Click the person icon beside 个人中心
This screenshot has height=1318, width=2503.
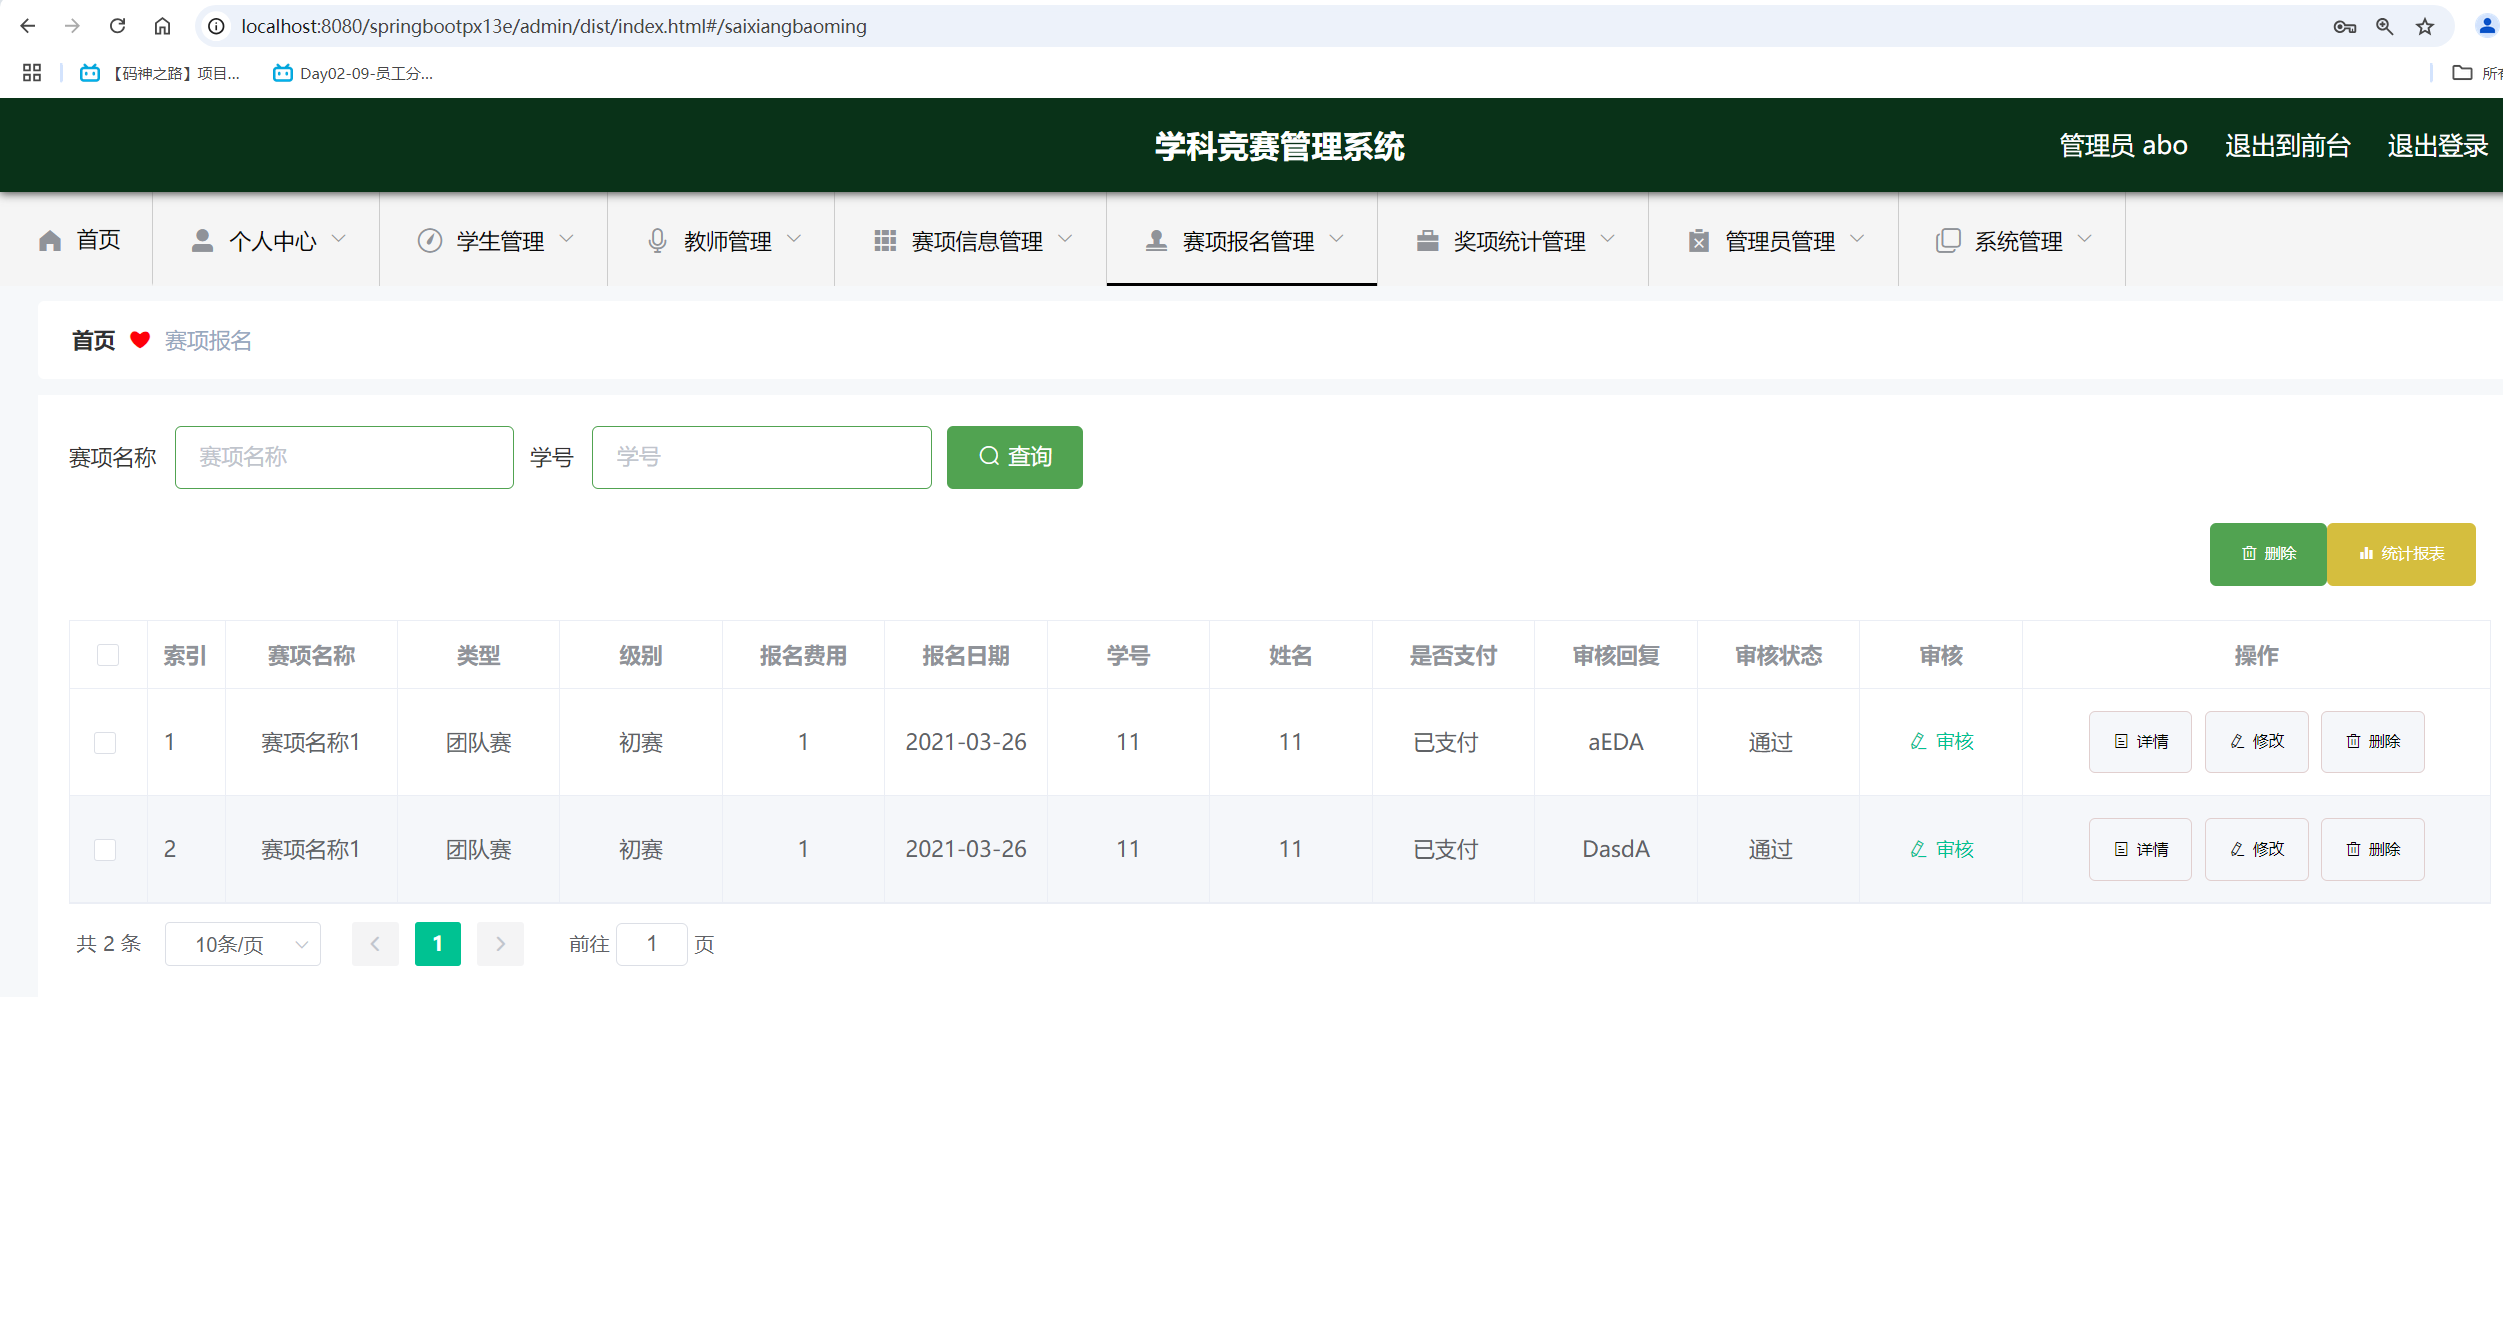pos(202,240)
